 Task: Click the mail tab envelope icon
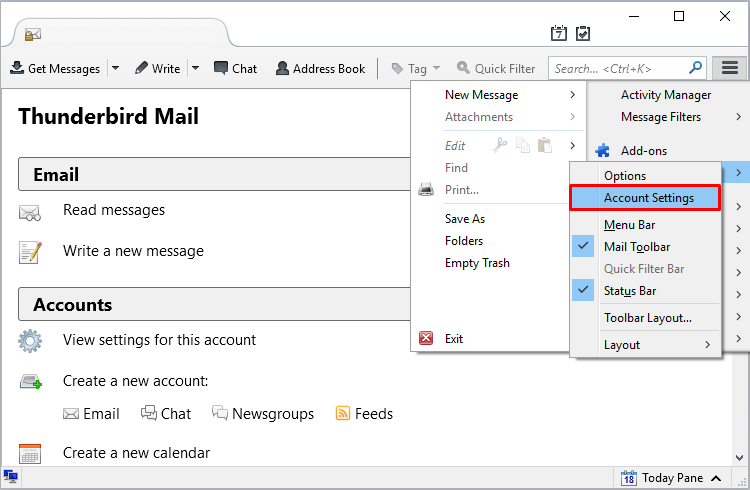tap(33, 34)
